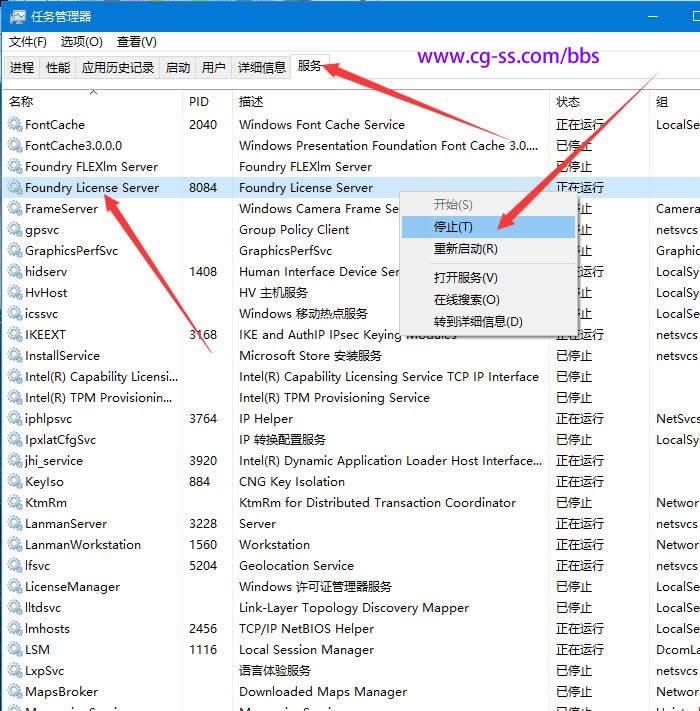This screenshot has width=700, height=711.
Task: Choose 停止(T) in the context menu
Action: tap(453, 227)
